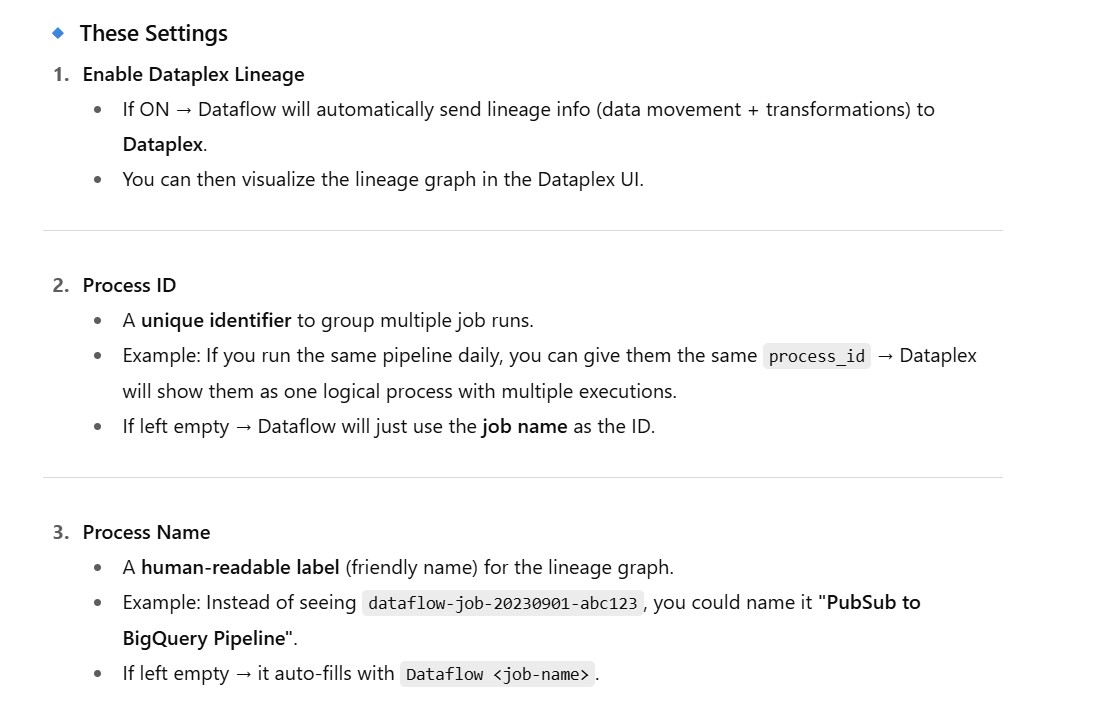Viewport: 1104px width, 719px height.
Task: Click the "Process Name" heading
Action: [x=146, y=532]
